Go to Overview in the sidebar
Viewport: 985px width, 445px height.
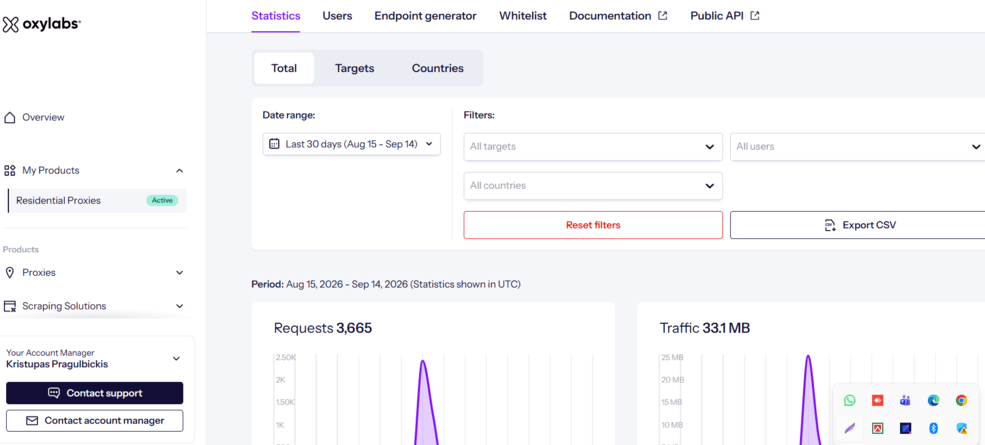[x=43, y=118]
